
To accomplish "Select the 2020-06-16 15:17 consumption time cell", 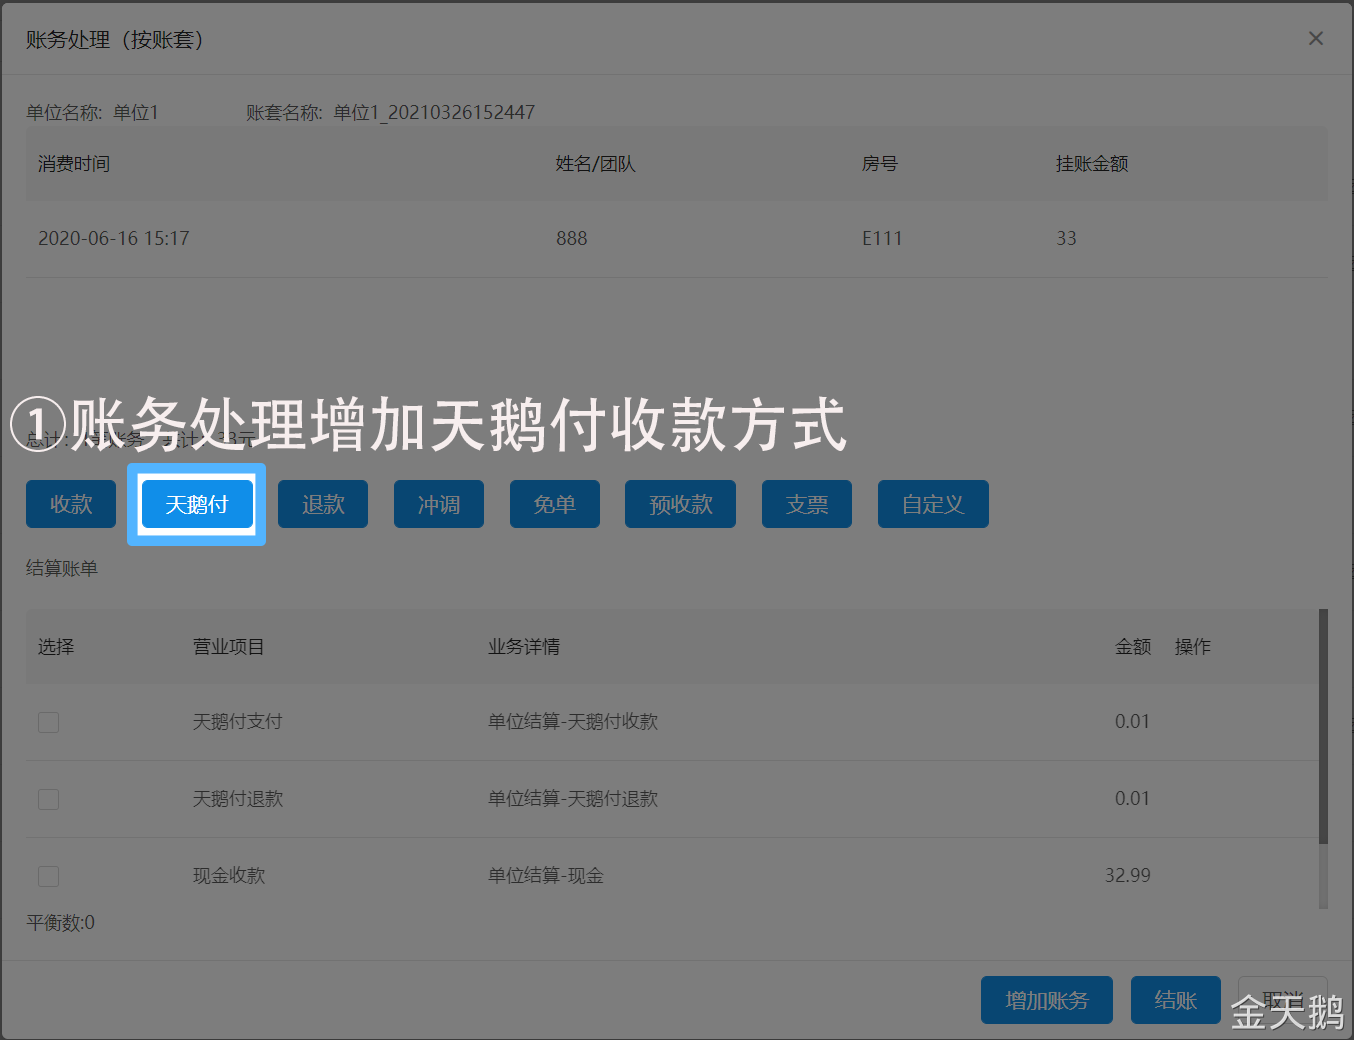I will click(114, 238).
